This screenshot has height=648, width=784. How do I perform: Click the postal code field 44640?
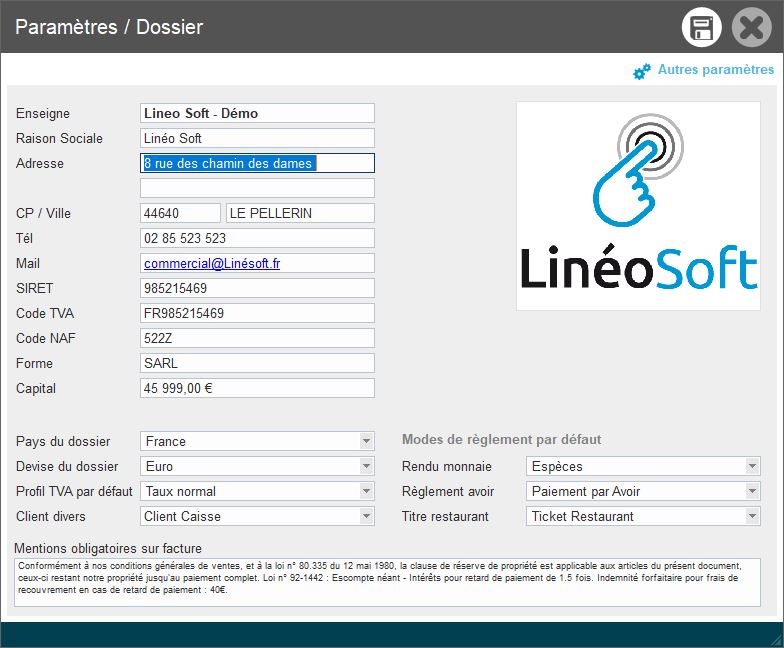pos(180,213)
